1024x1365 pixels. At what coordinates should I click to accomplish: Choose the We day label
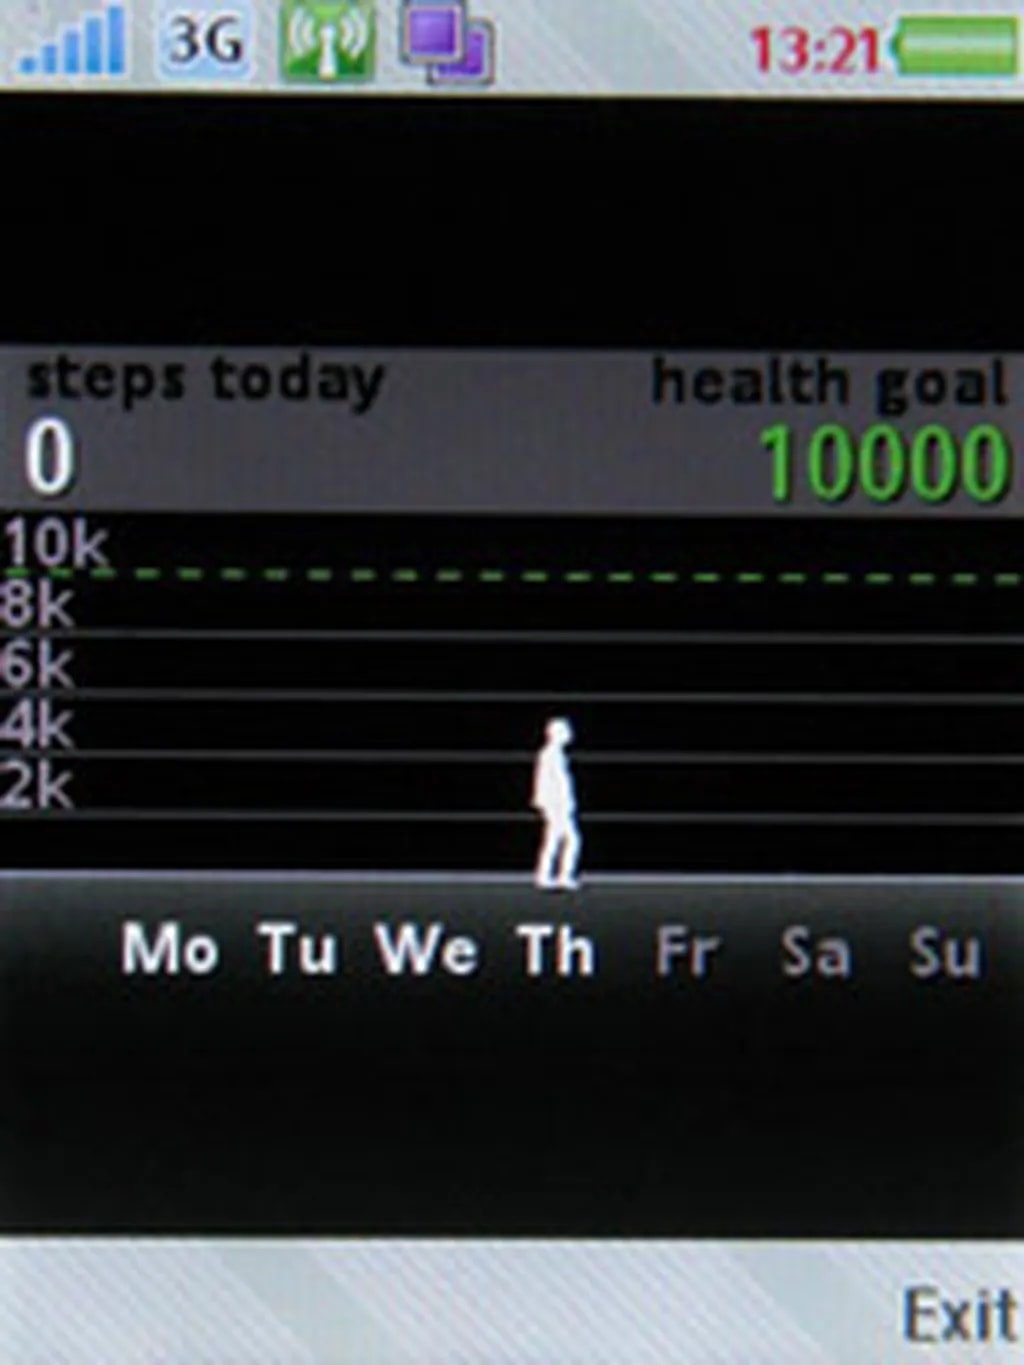pyautogui.click(x=426, y=949)
